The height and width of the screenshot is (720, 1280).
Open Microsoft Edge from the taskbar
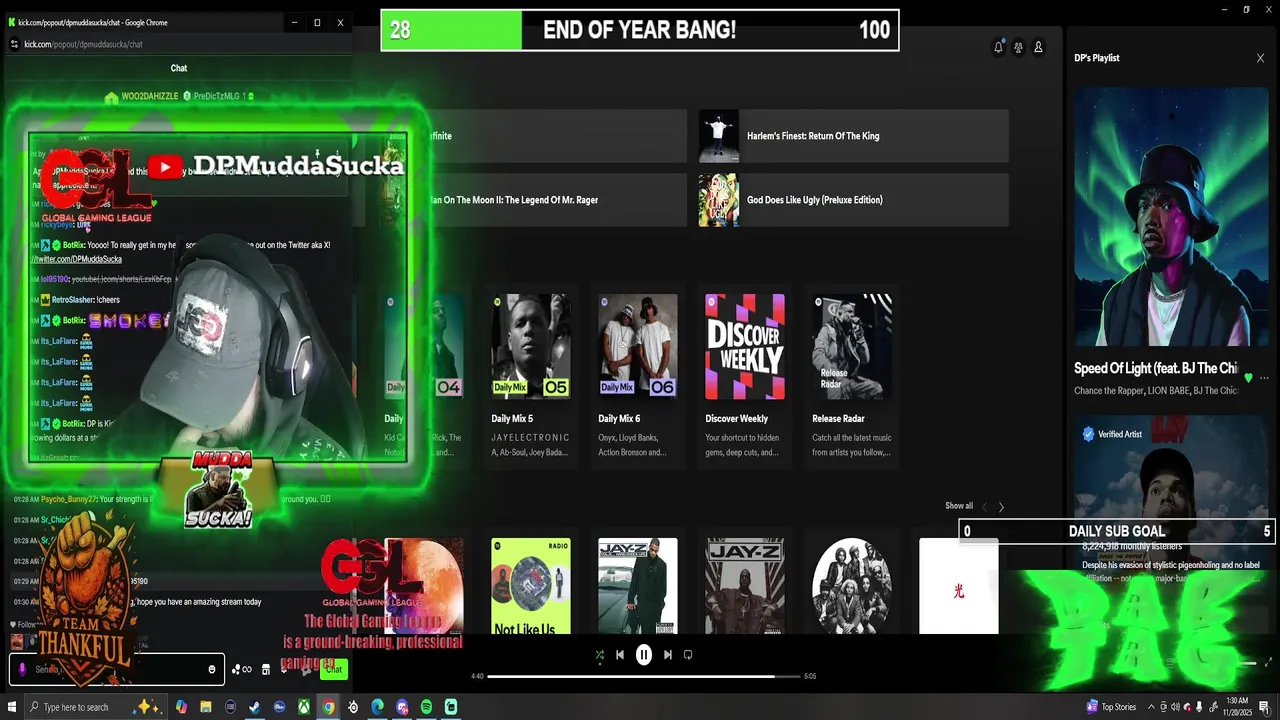pos(378,707)
